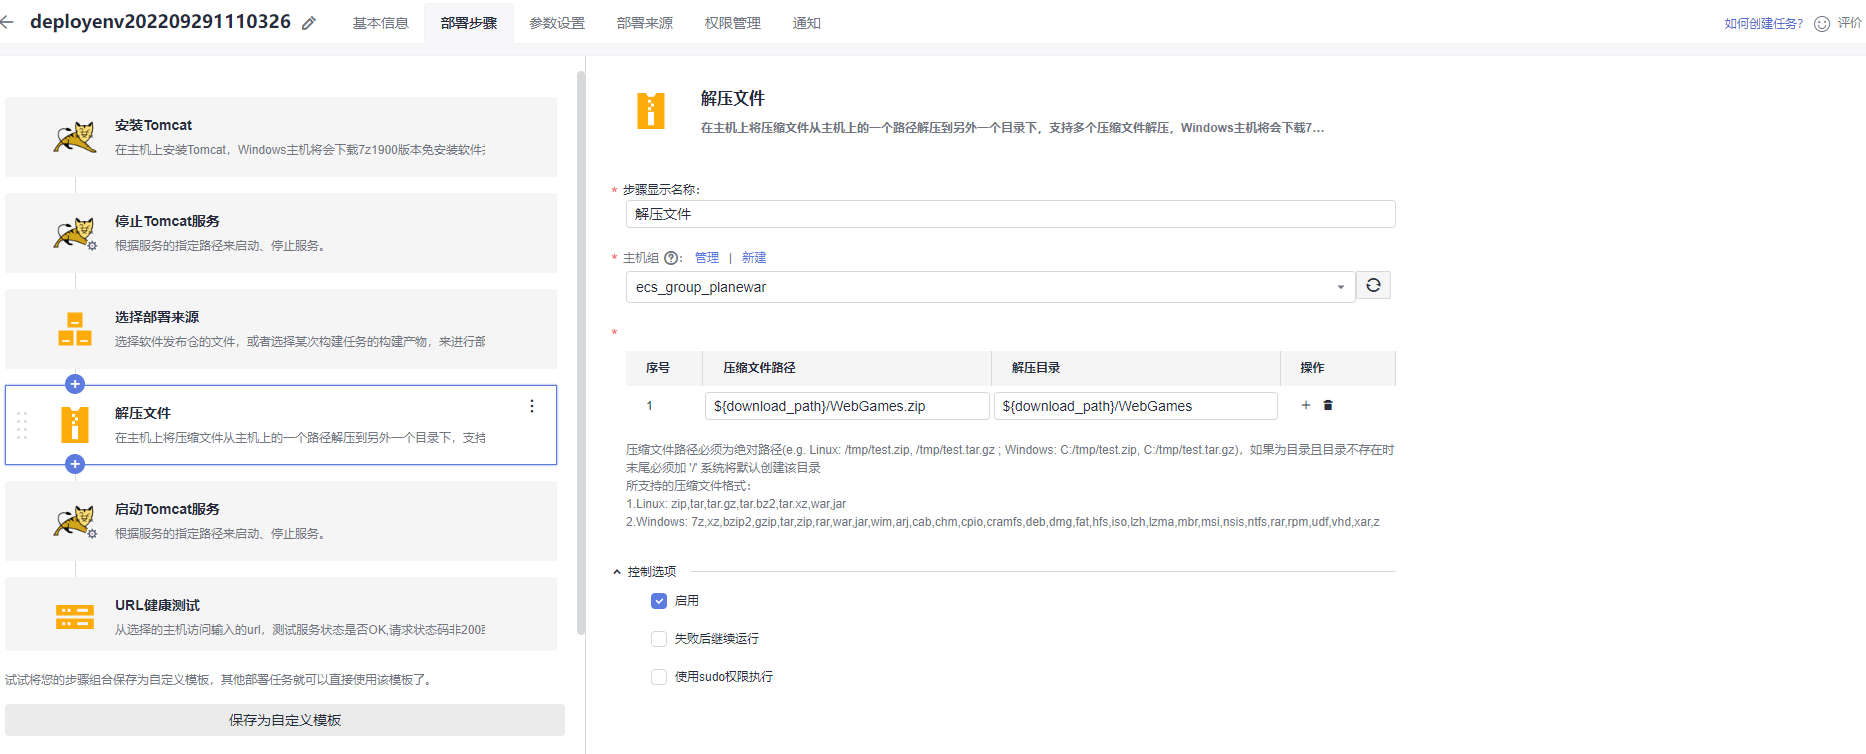Click the 主机组 help question icon
Screen dimensions: 1866x754
[672, 258]
